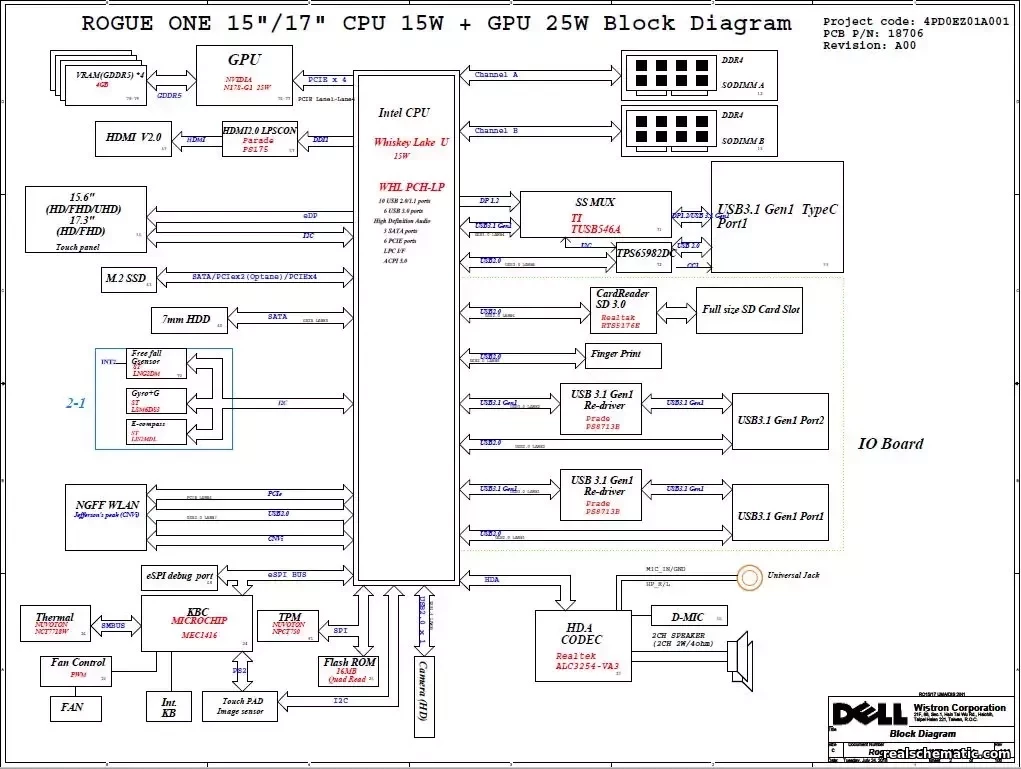Select the SS MUX TI TUSB546A block
This screenshot has height=769, width=1021.
(x=595, y=215)
